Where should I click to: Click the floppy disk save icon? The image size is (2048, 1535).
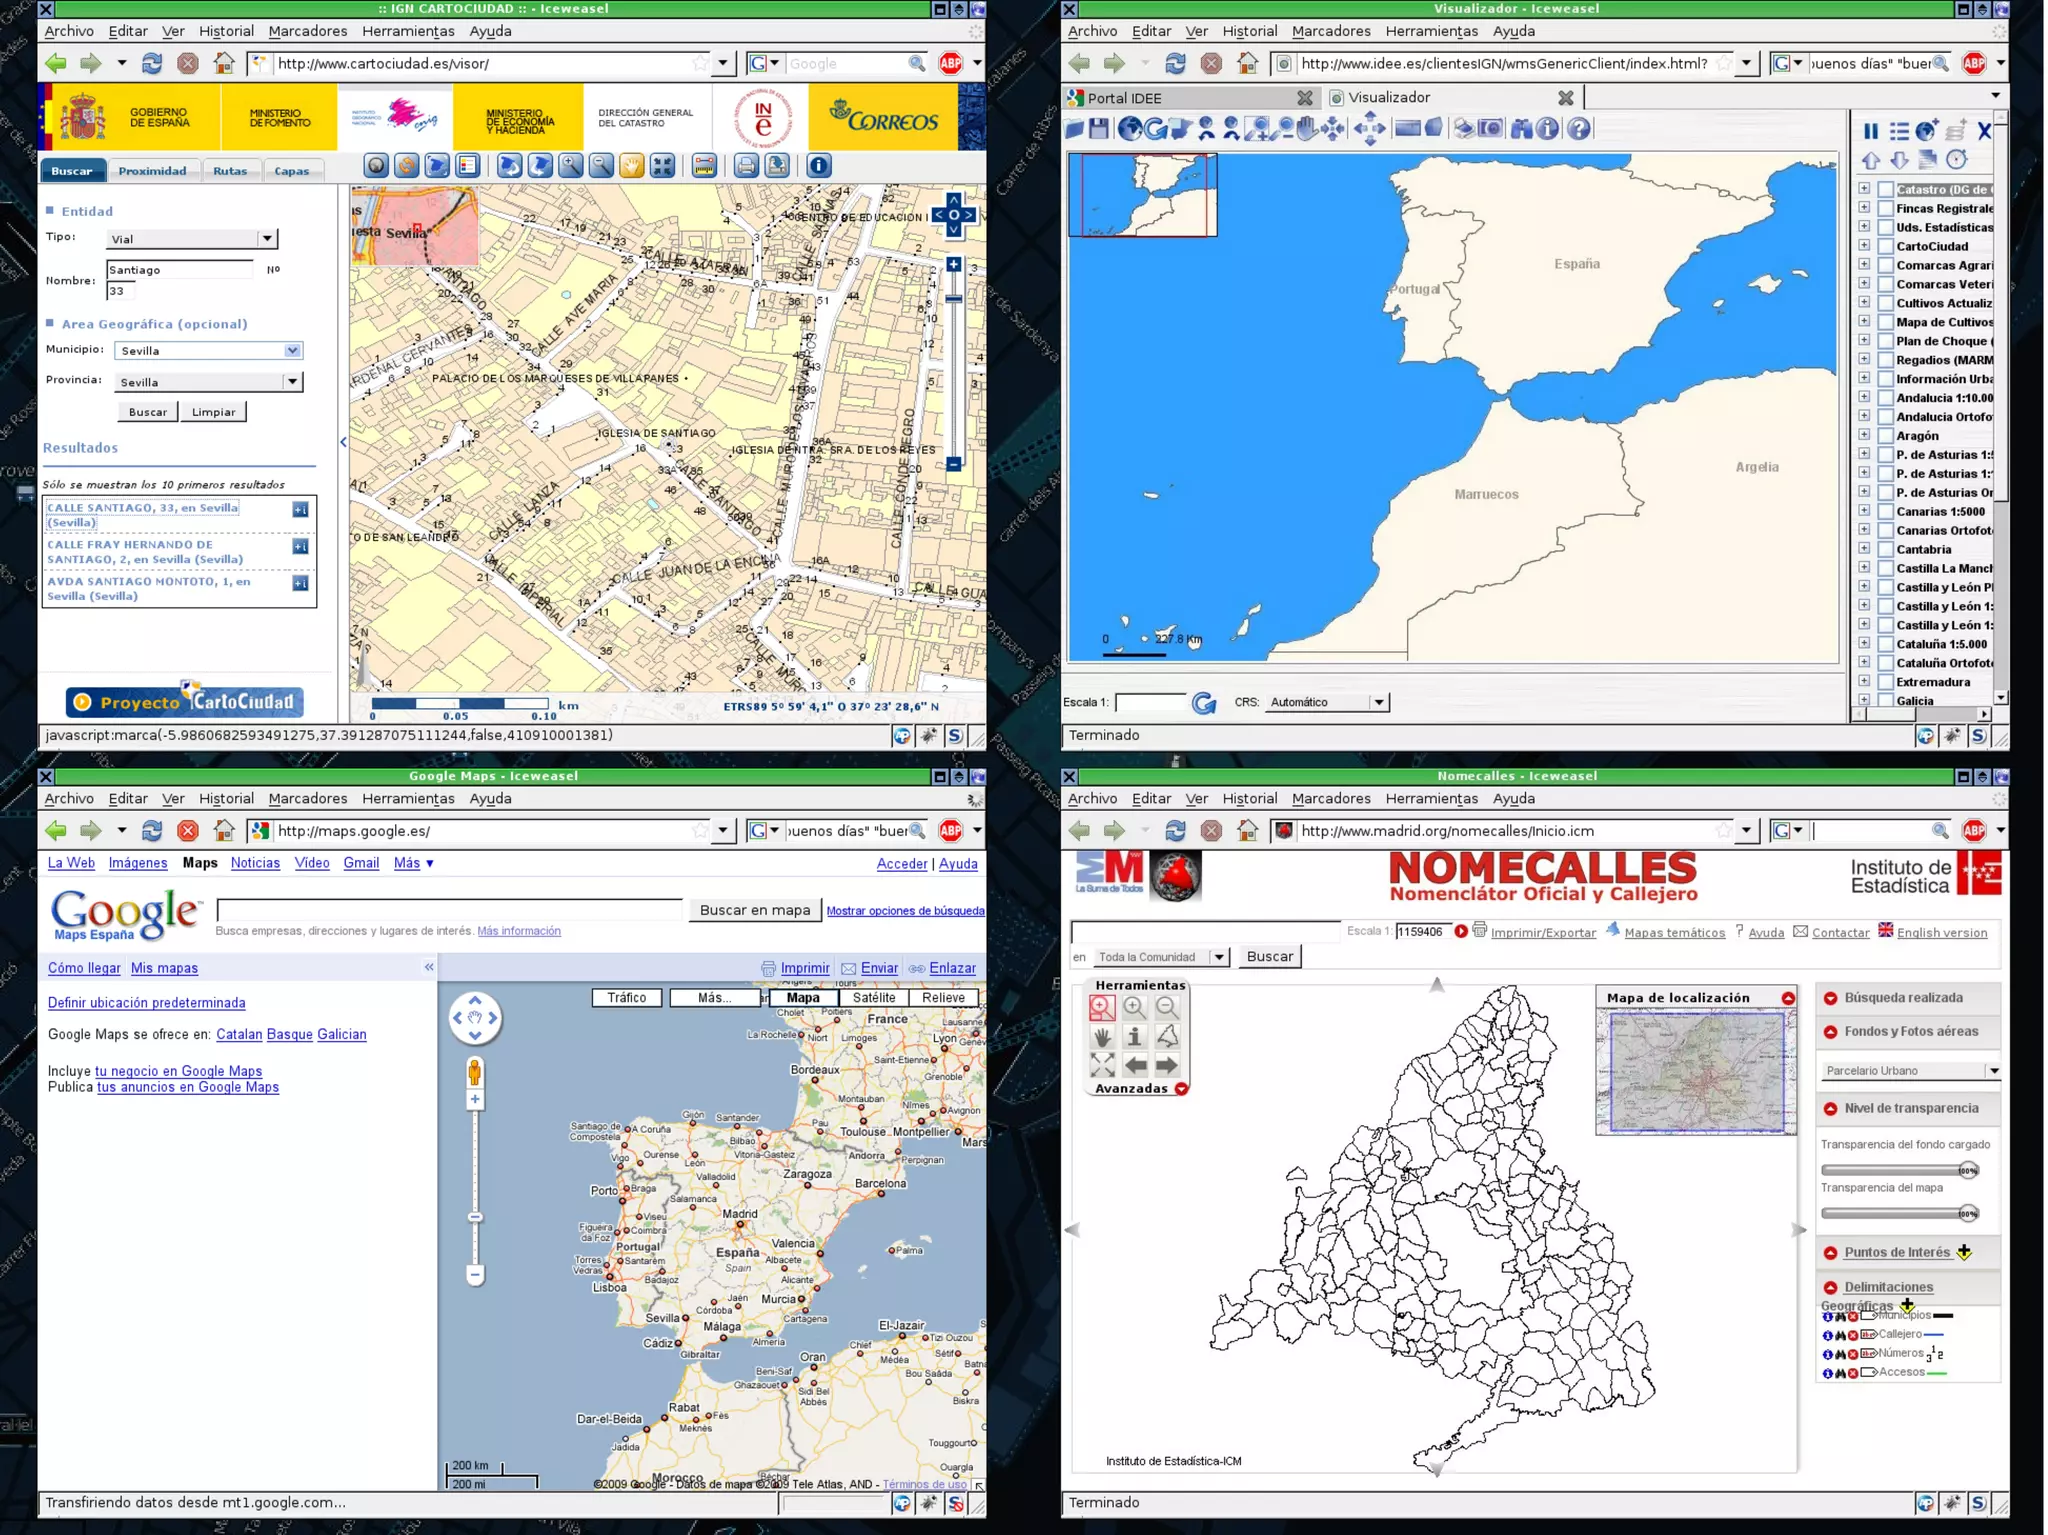point(1099,129)
